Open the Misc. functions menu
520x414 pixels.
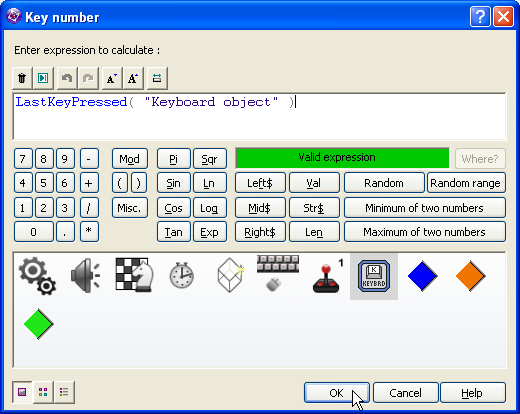pos(130,208)
